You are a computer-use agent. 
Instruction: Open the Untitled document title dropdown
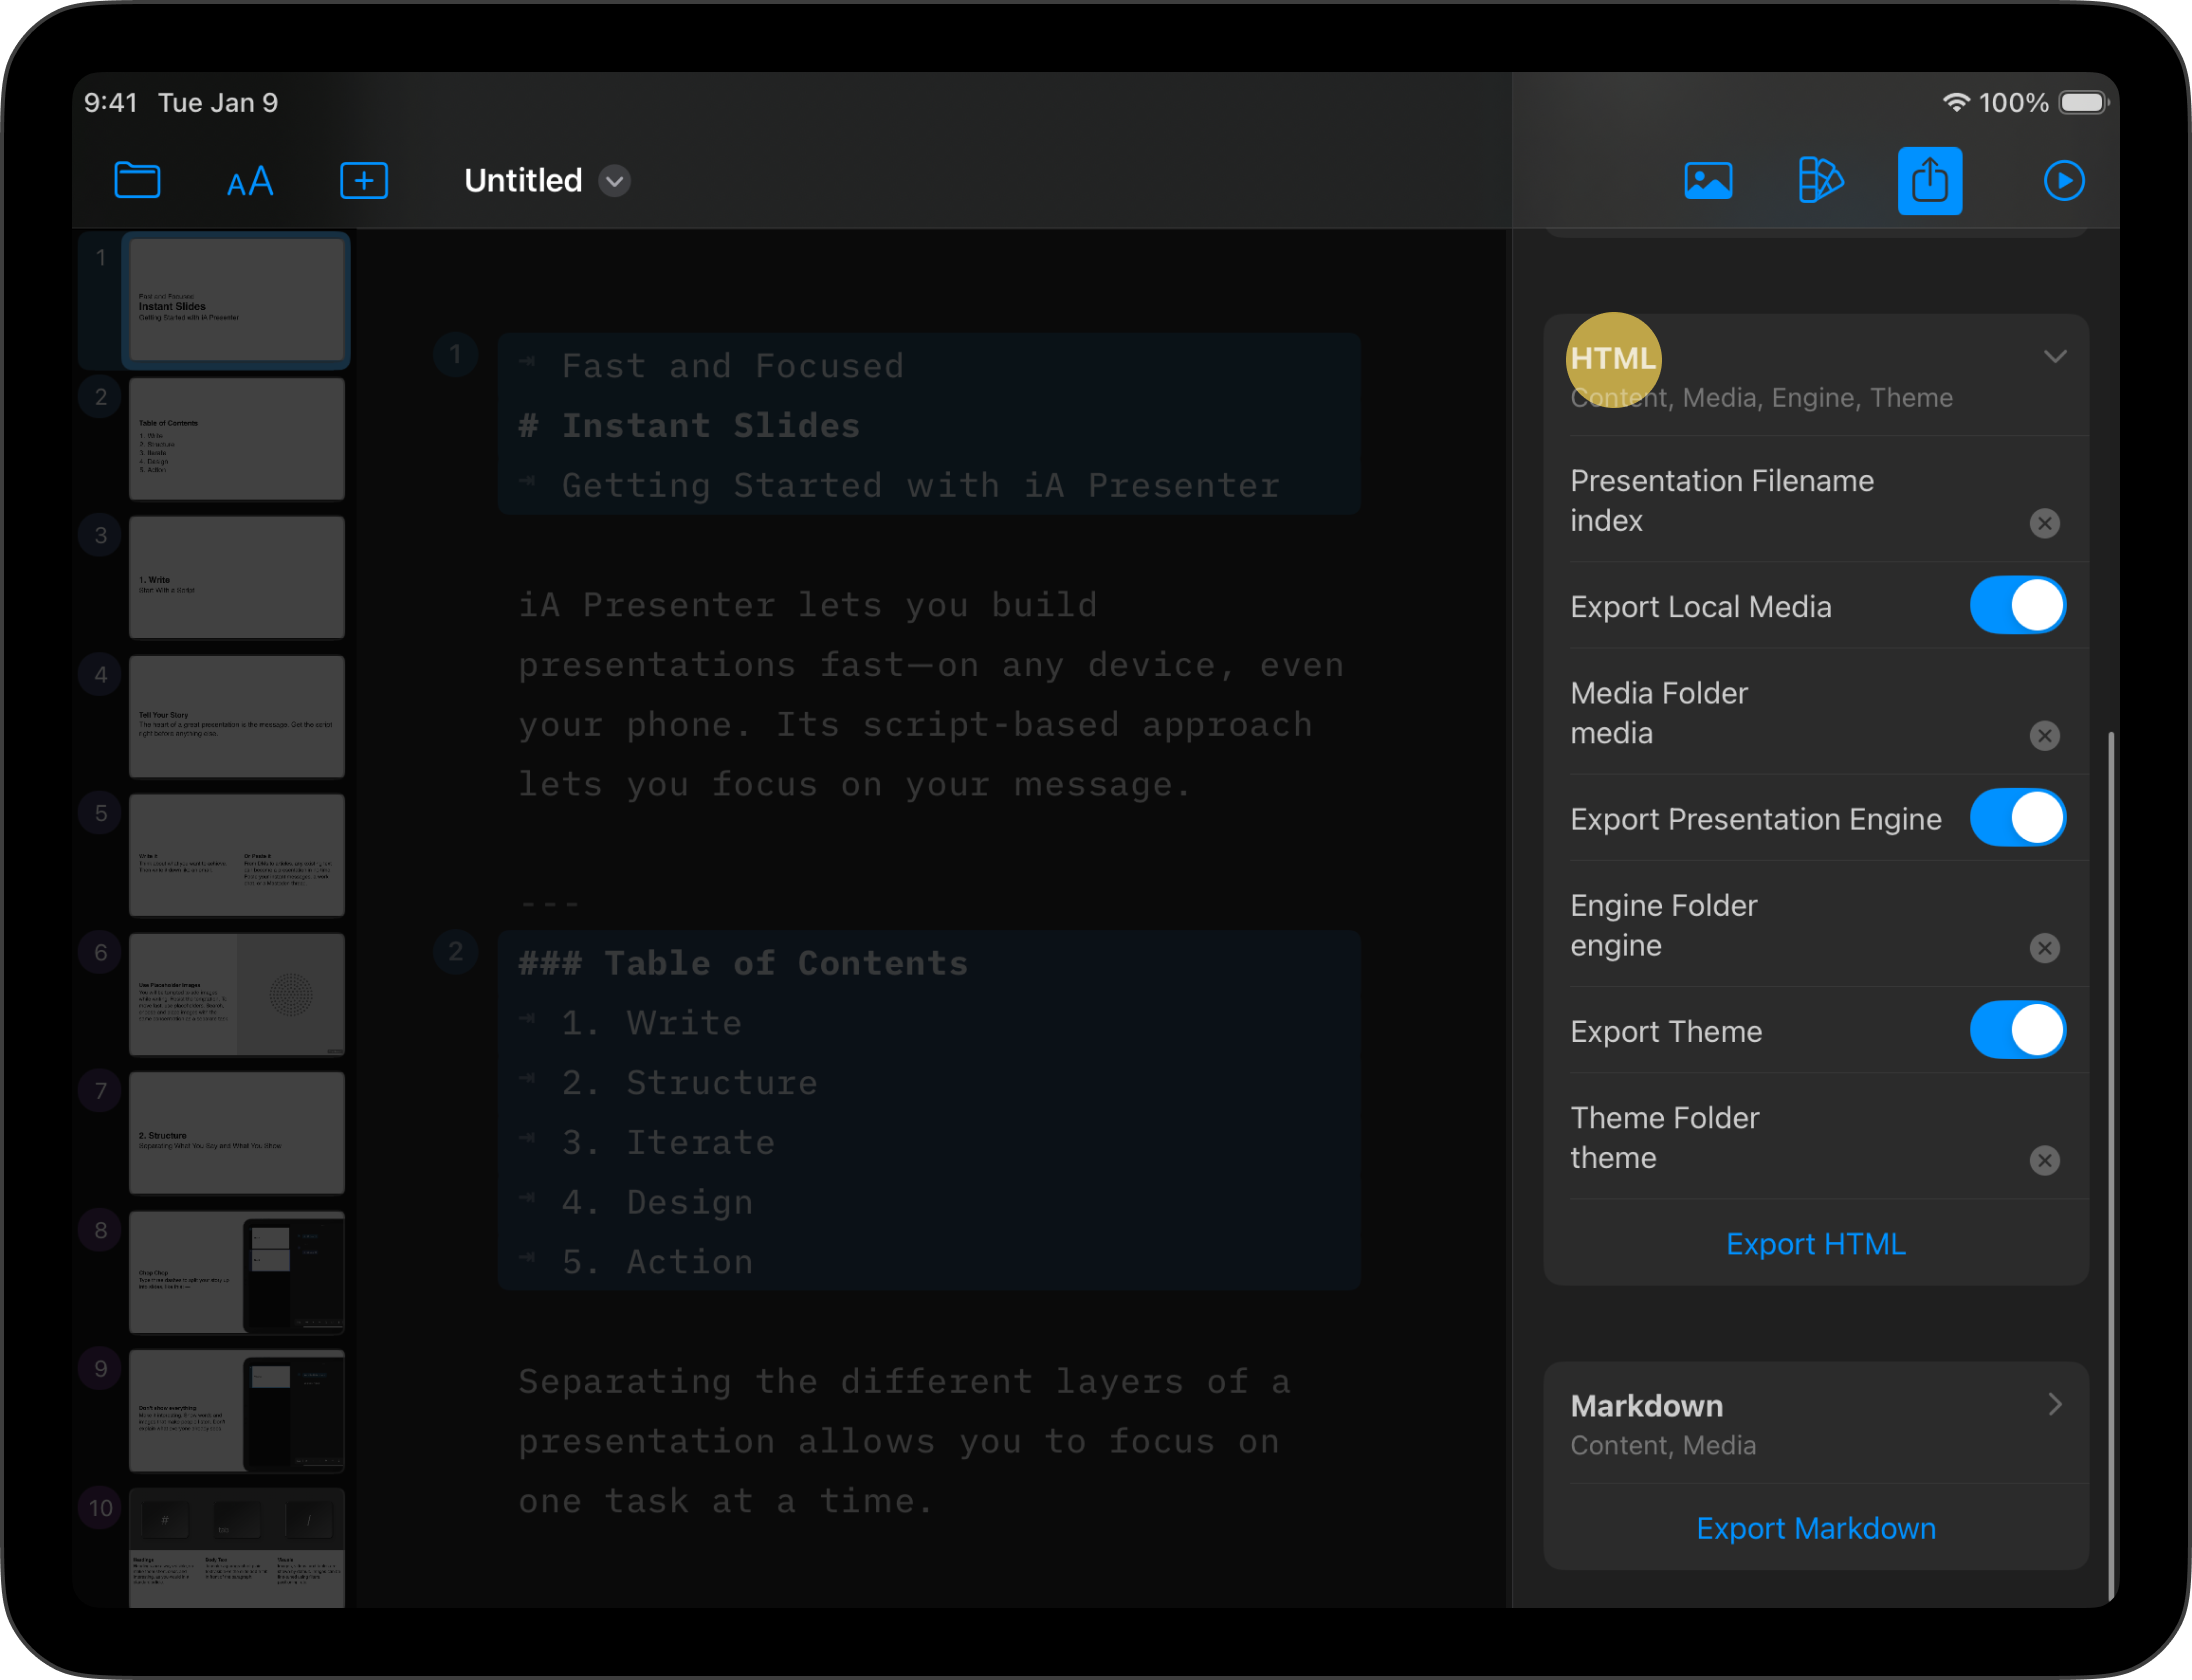(614, 181)
